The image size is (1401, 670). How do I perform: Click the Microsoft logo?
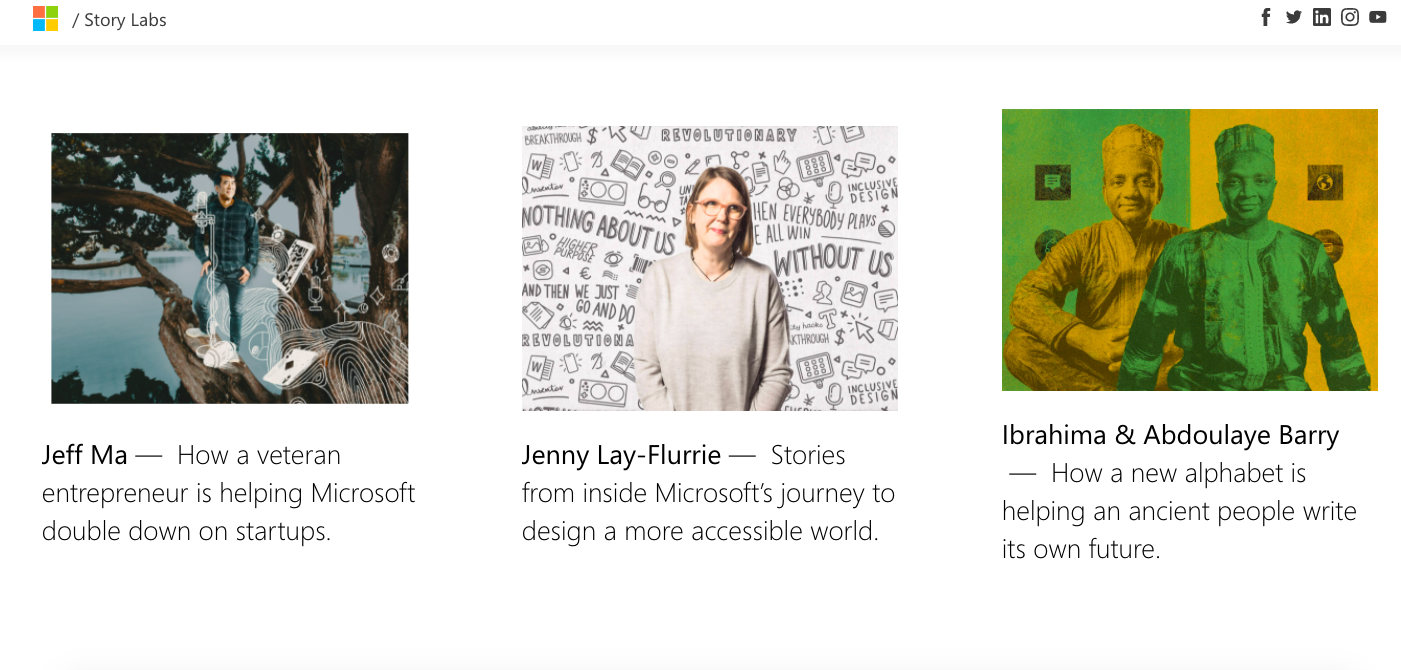[x=45, y=19]
